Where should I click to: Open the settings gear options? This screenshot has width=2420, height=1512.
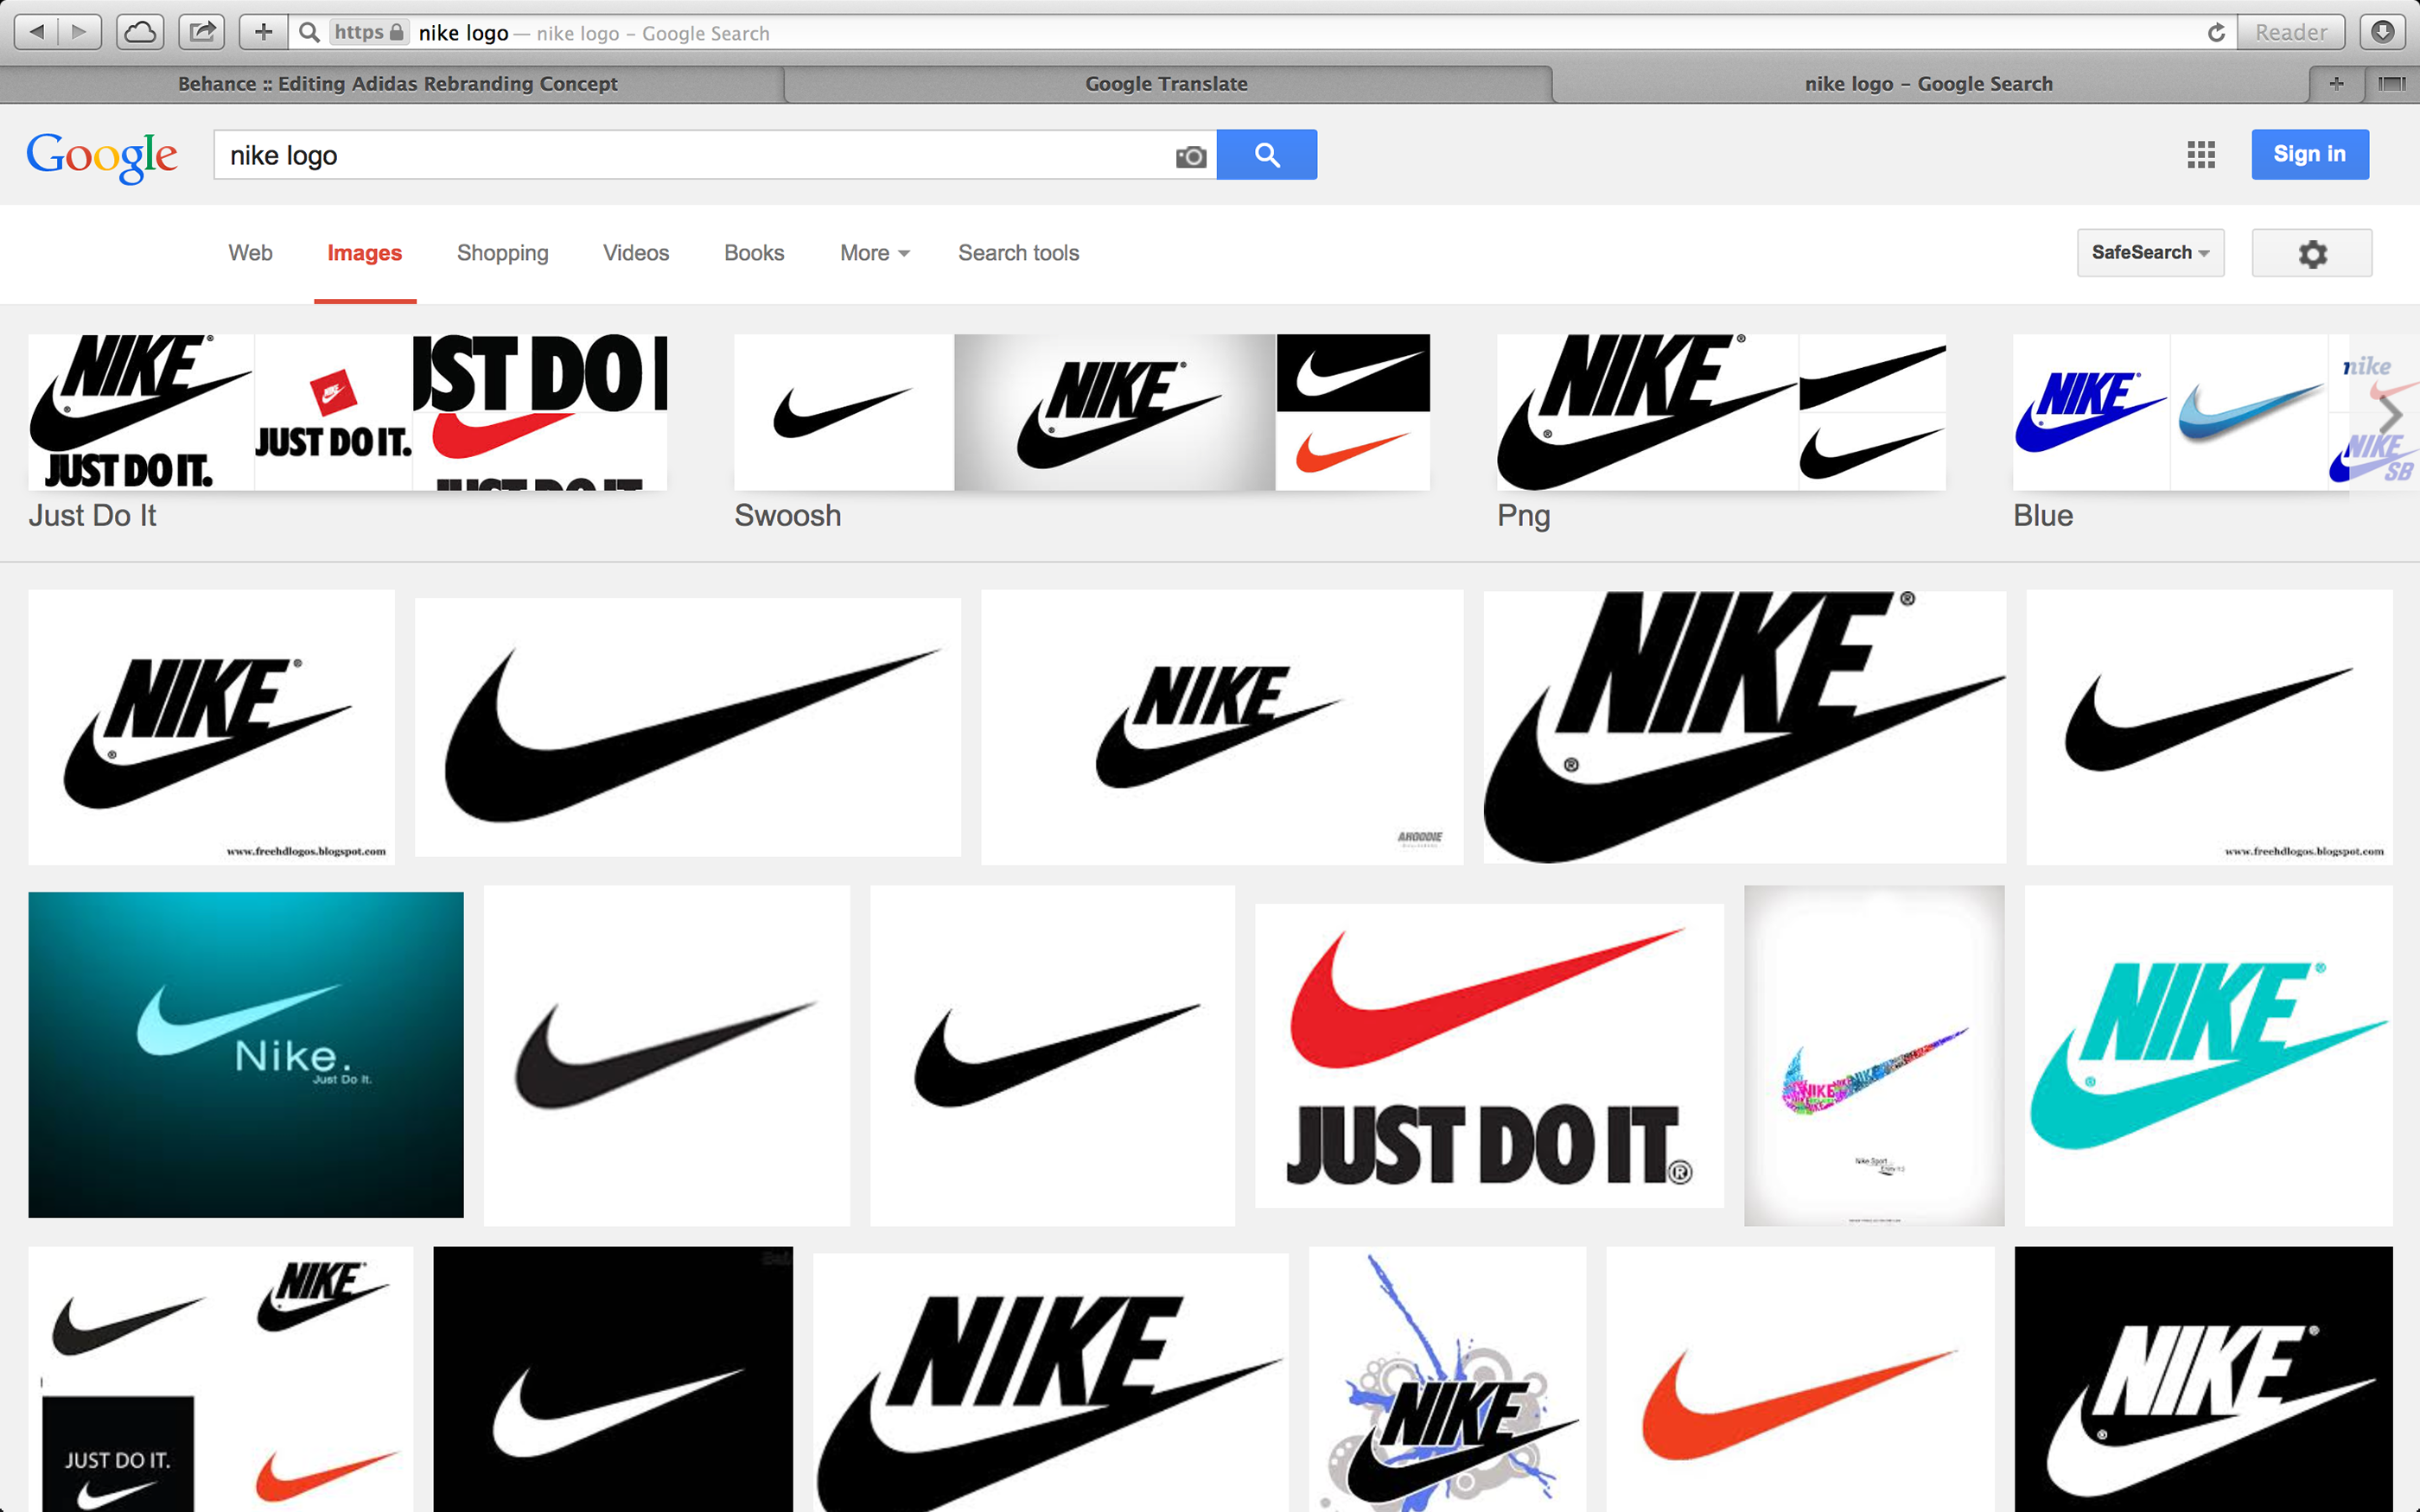pos(2311,253)
